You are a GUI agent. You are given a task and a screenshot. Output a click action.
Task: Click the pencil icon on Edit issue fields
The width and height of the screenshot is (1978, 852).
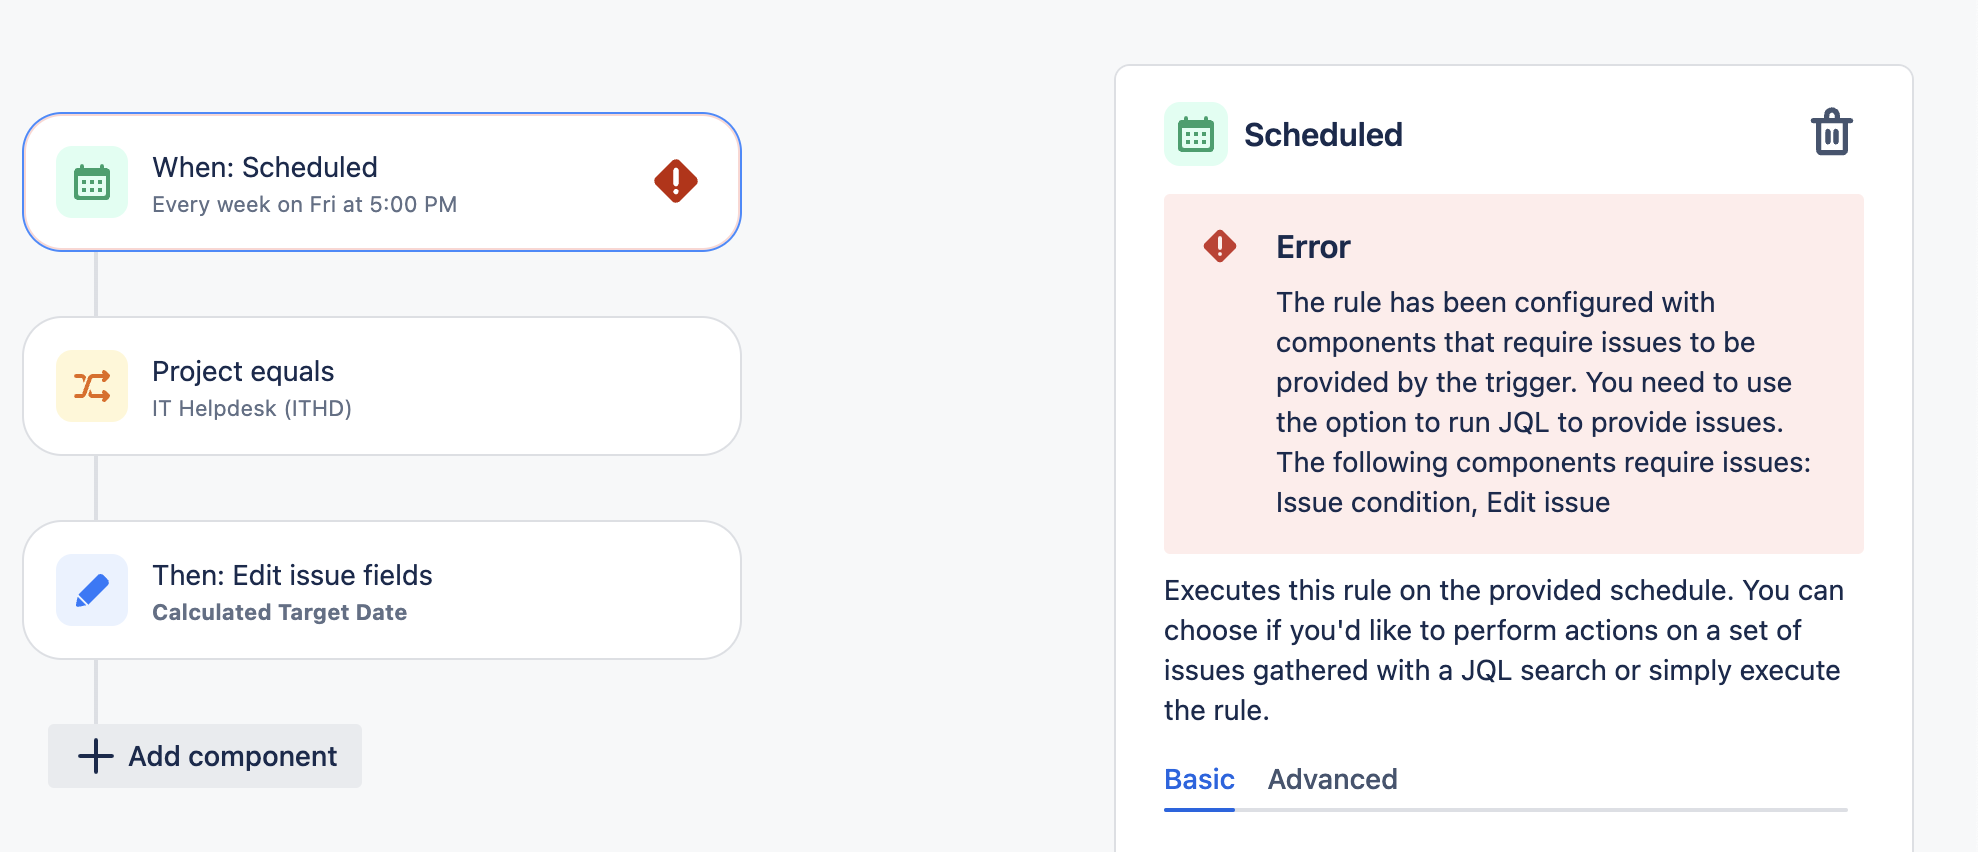coord(91,590)
